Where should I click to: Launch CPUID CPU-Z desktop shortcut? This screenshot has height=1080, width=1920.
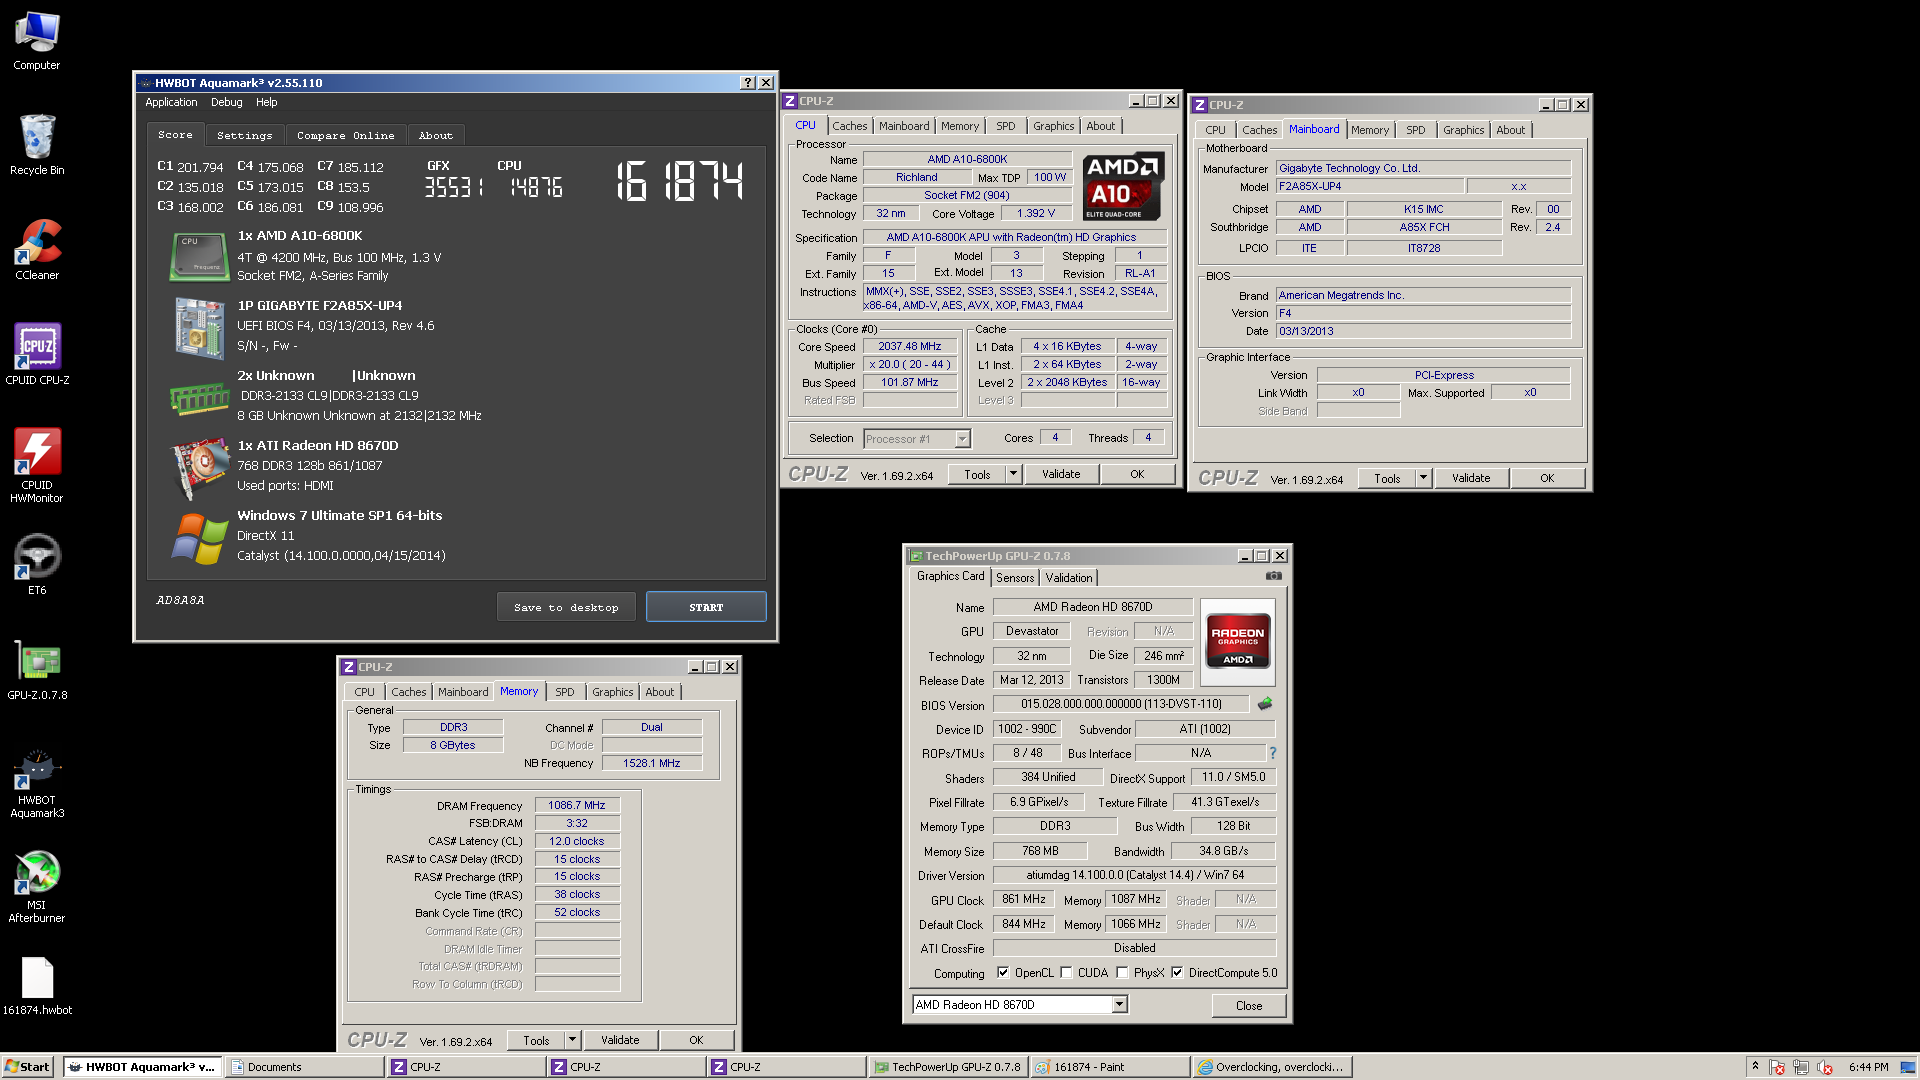pos(37,355)
